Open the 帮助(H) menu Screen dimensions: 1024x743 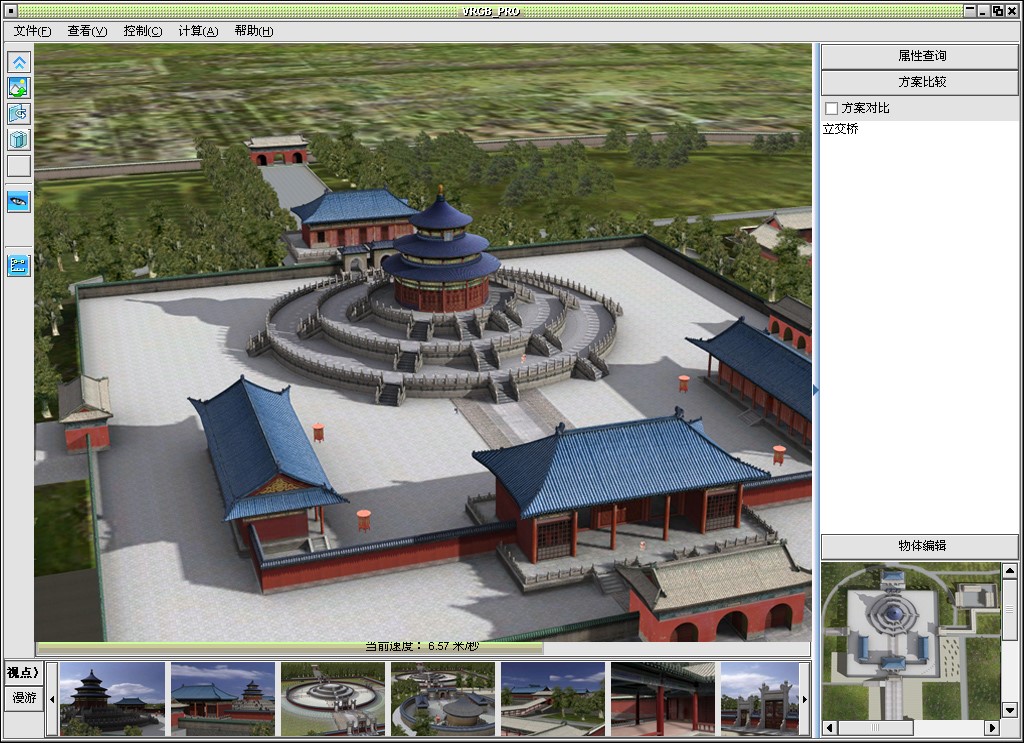tap(253, 31)
